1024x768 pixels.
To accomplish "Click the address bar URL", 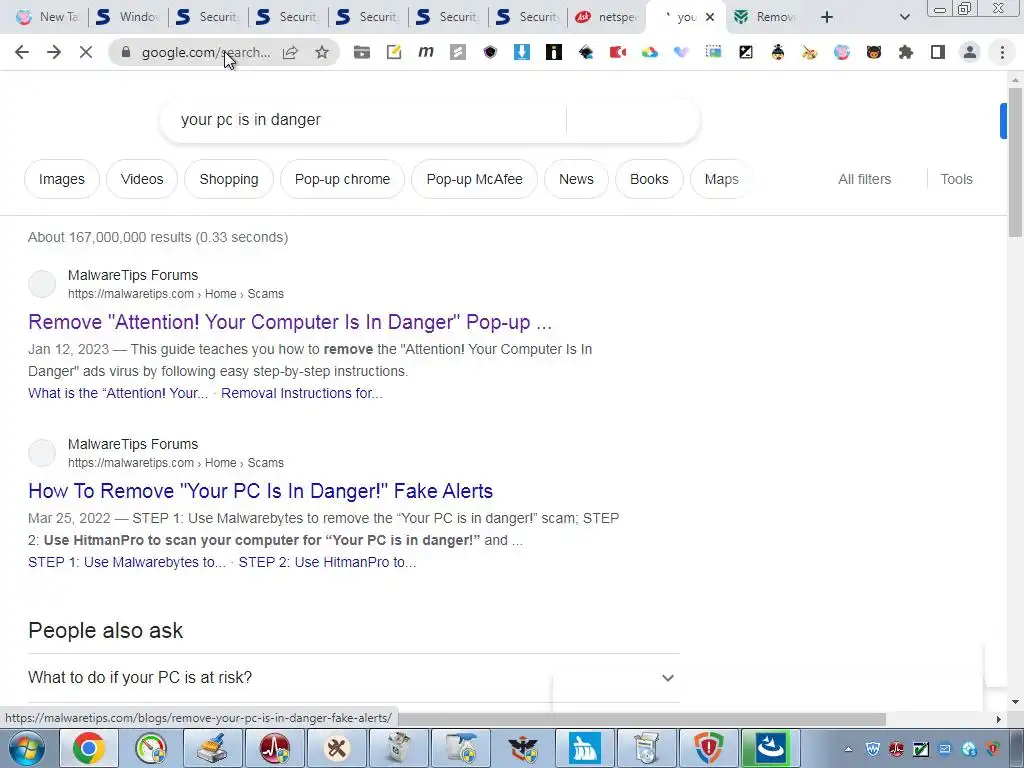I will point(205,52).
